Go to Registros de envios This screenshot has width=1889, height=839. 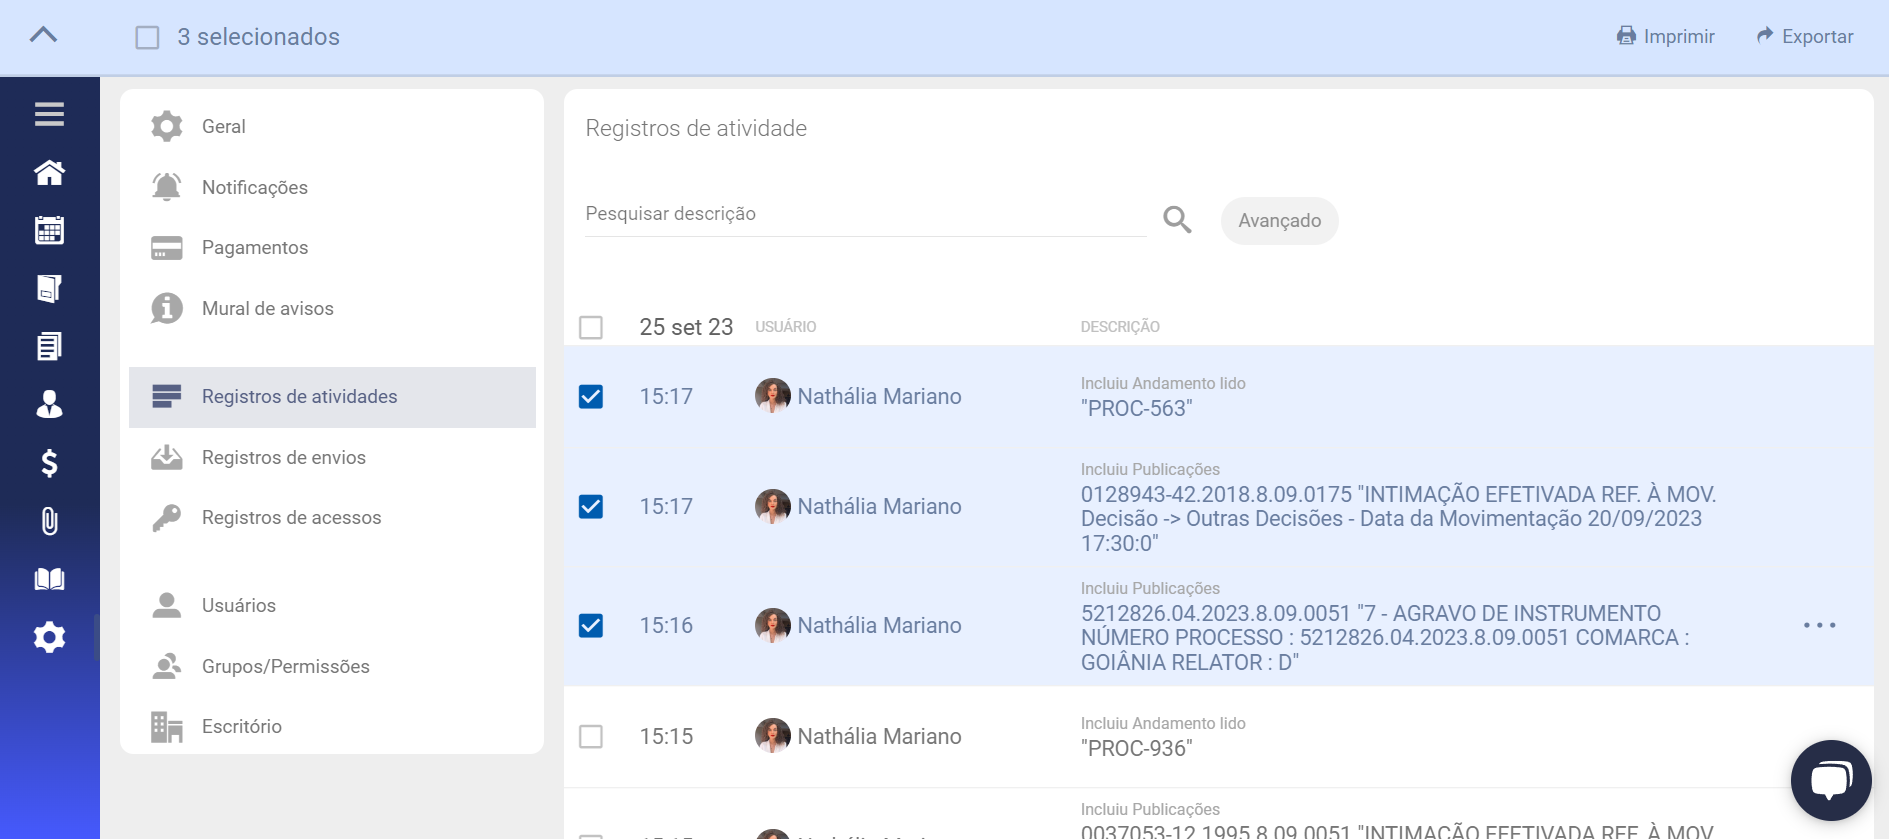point(284,458)
